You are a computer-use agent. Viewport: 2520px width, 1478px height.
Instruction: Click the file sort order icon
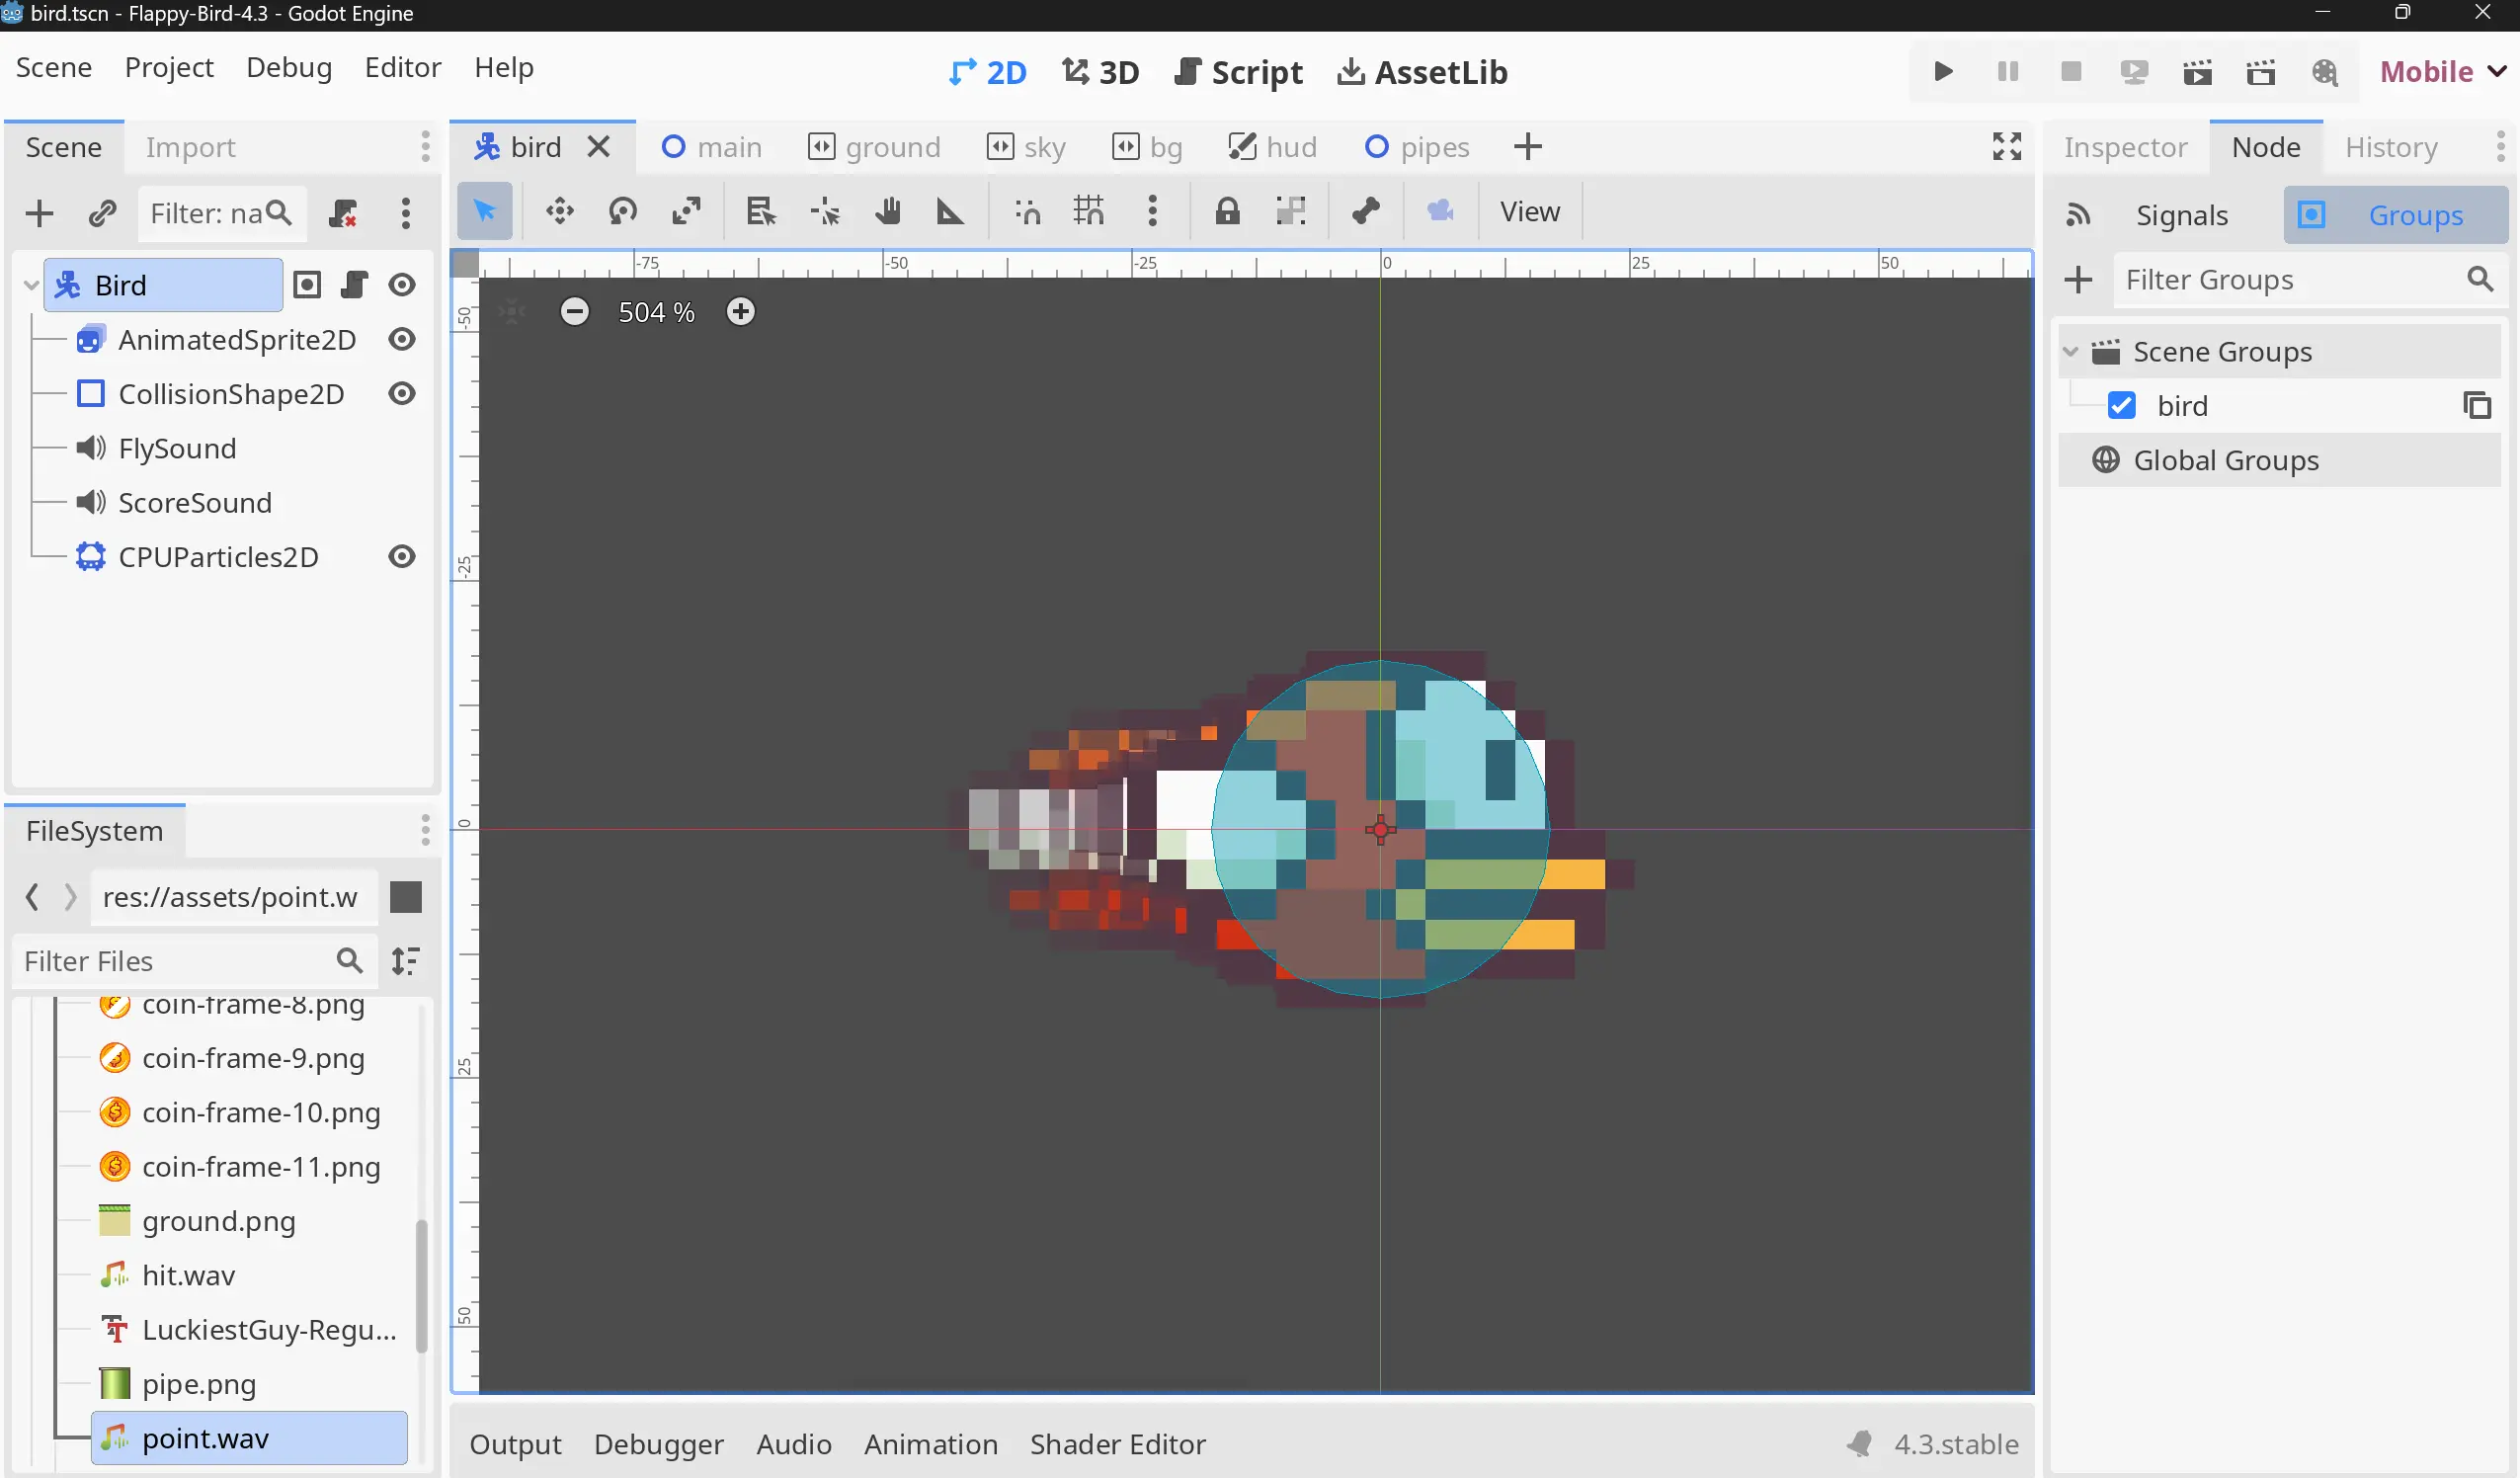[x=405, y=961]
